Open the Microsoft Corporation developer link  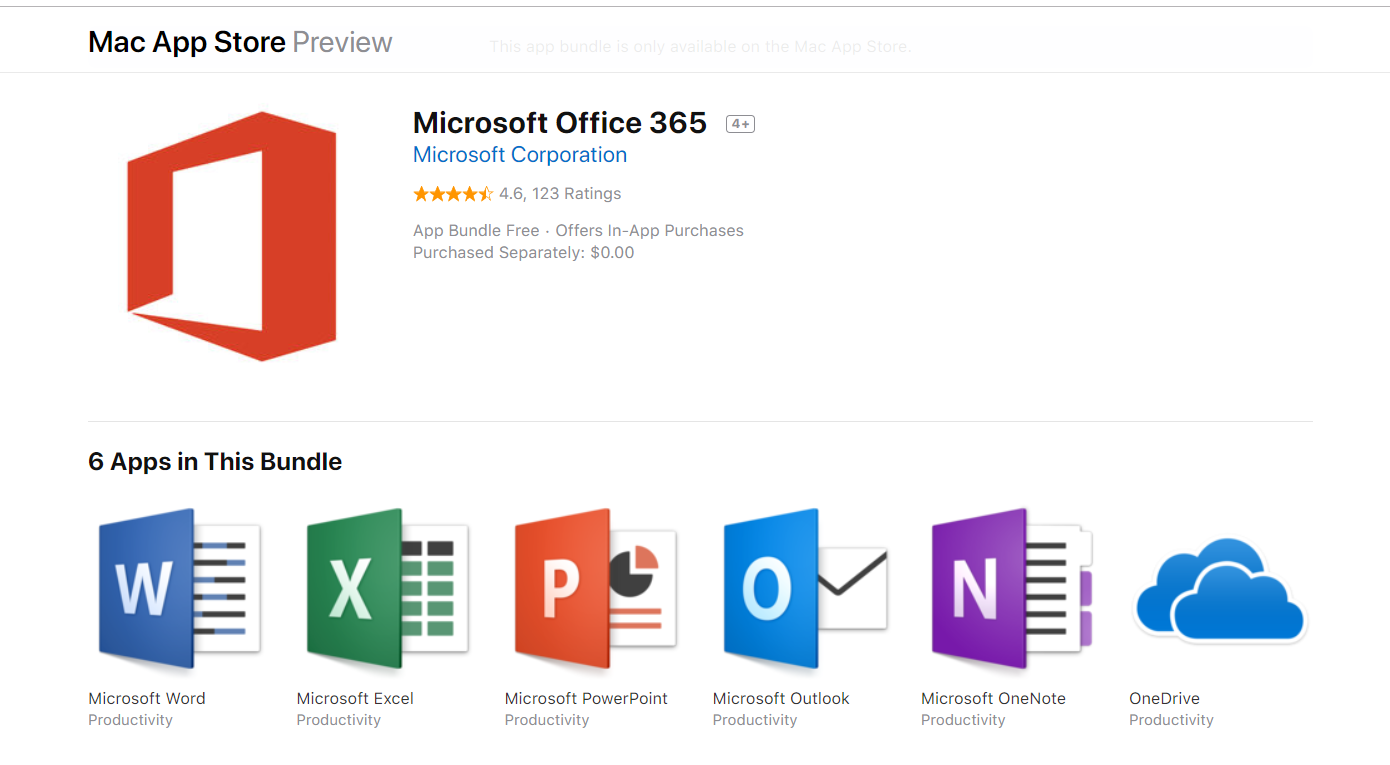pyautogui.click(x=520, y=155)
